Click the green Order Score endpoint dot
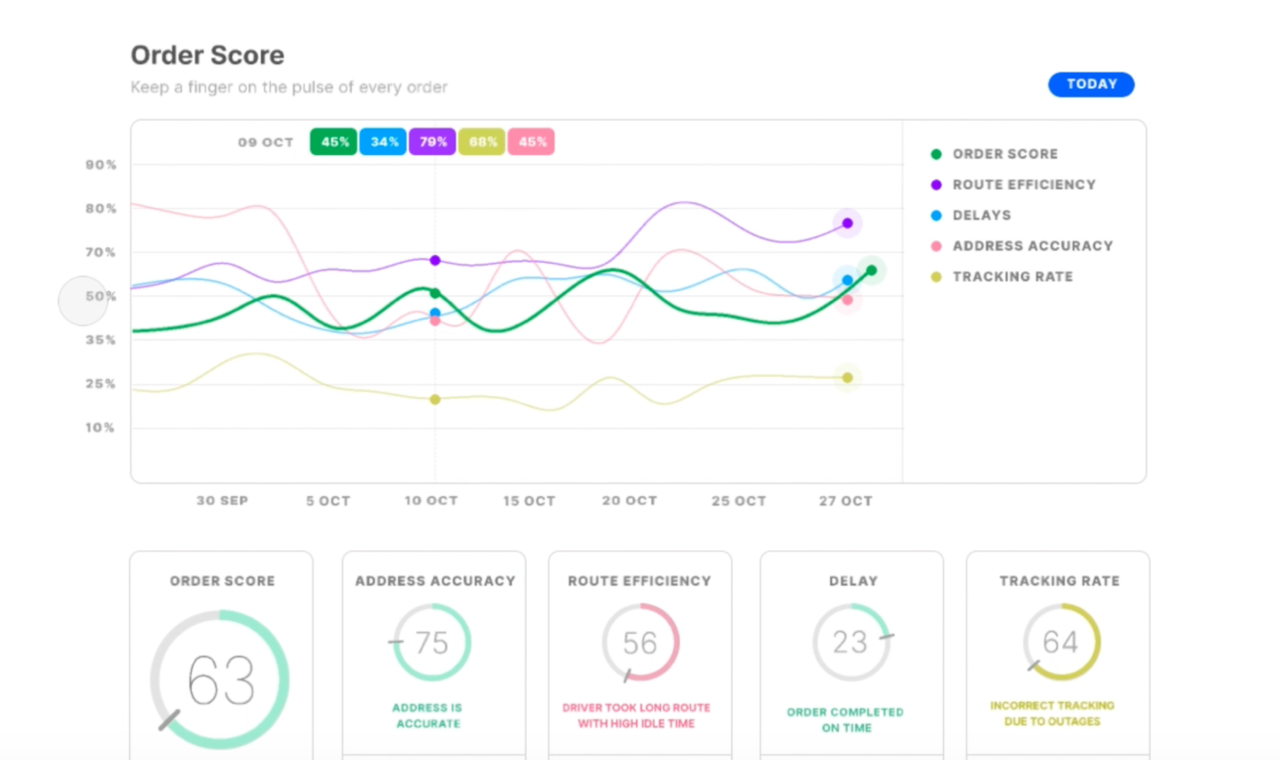The image size is (1280, 760). click(871, 270)
